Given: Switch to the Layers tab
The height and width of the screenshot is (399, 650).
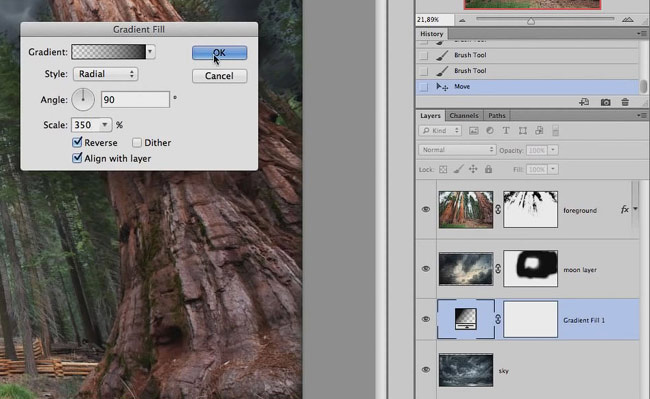Looking at the screenshot, I should 430,116.
